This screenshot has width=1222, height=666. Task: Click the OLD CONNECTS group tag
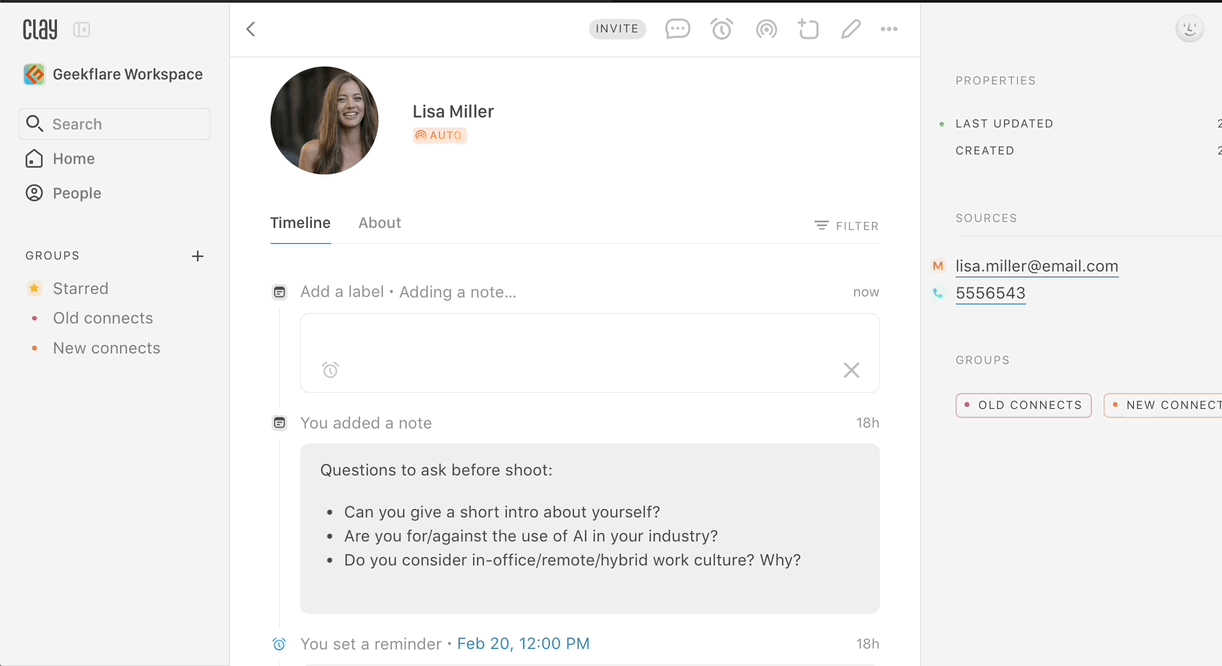(1023, 405)
